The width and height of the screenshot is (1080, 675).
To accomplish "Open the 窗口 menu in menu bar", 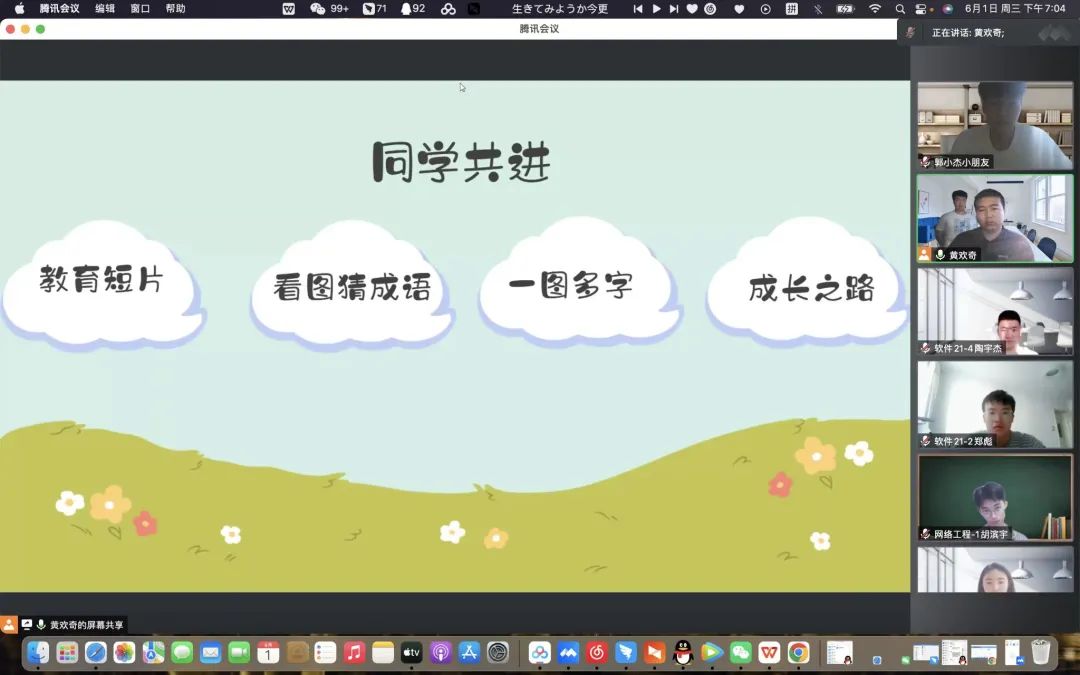I will (x=140, y=8).
